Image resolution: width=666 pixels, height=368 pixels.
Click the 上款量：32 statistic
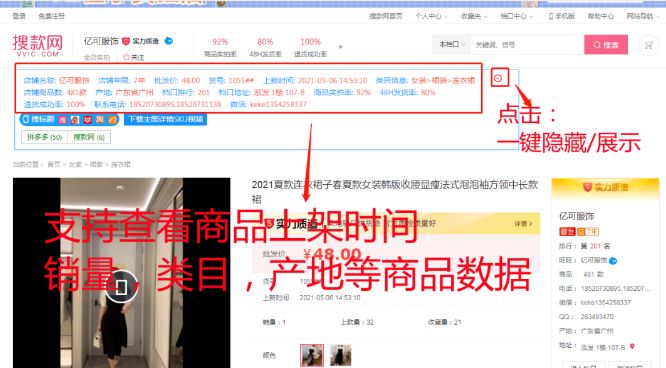pos(357,322)
